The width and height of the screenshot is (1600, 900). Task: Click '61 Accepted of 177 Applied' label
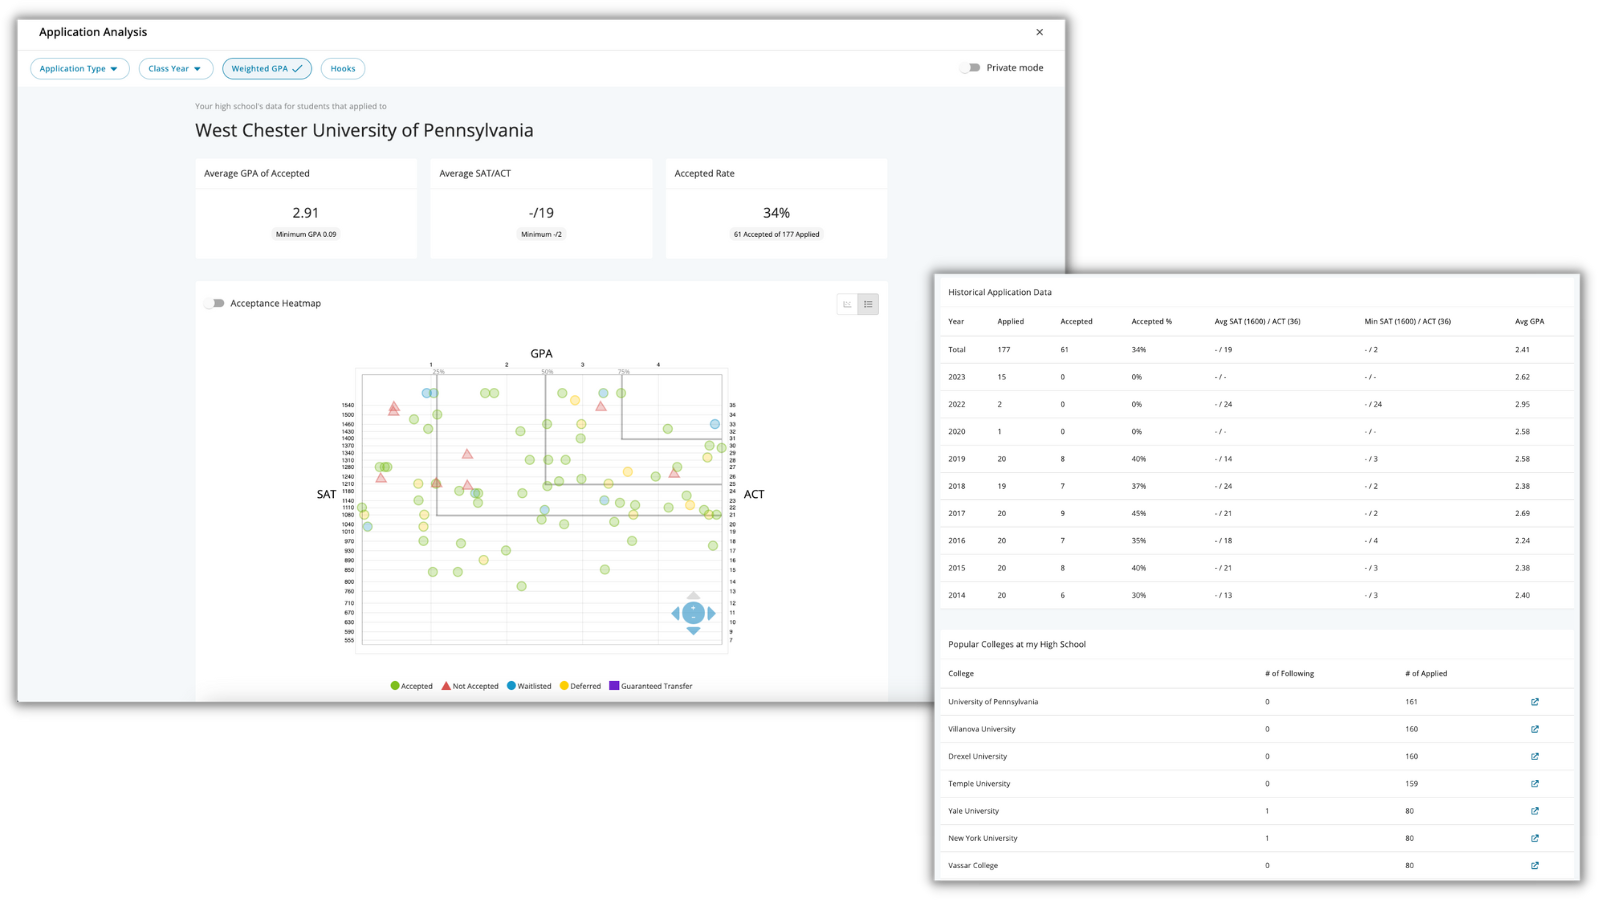click(x=776, y=234)
